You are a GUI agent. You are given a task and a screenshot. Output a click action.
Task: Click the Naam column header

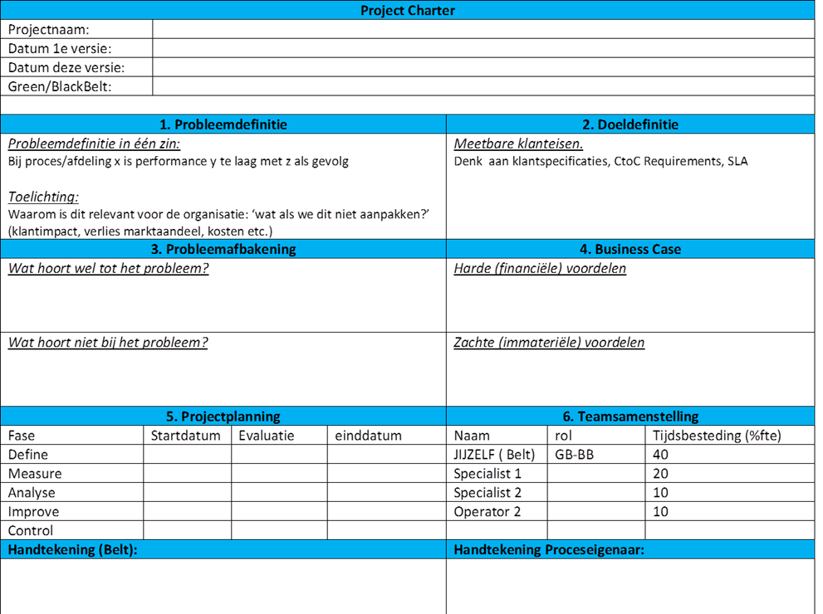click(497, 435)
